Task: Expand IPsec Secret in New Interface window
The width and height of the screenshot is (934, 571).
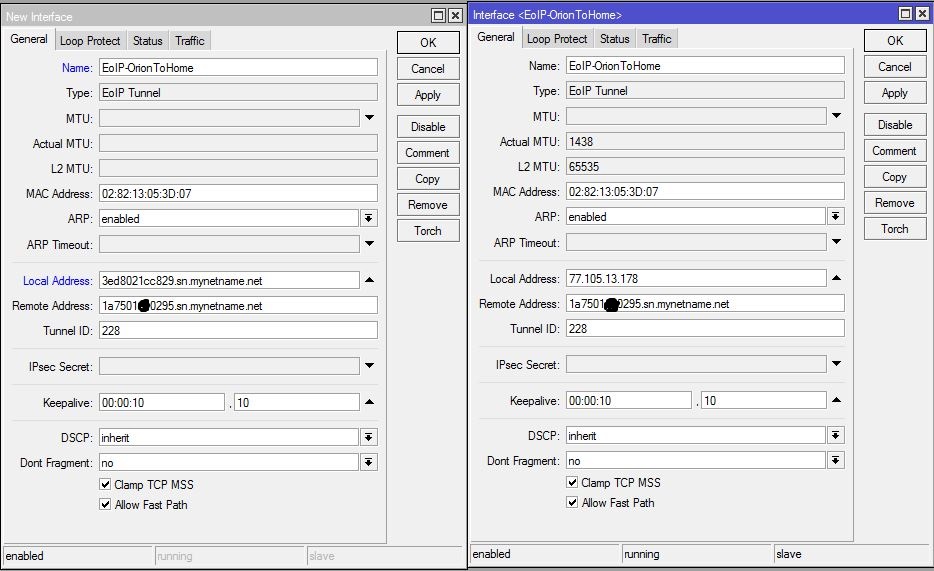Action: point(369,366)
